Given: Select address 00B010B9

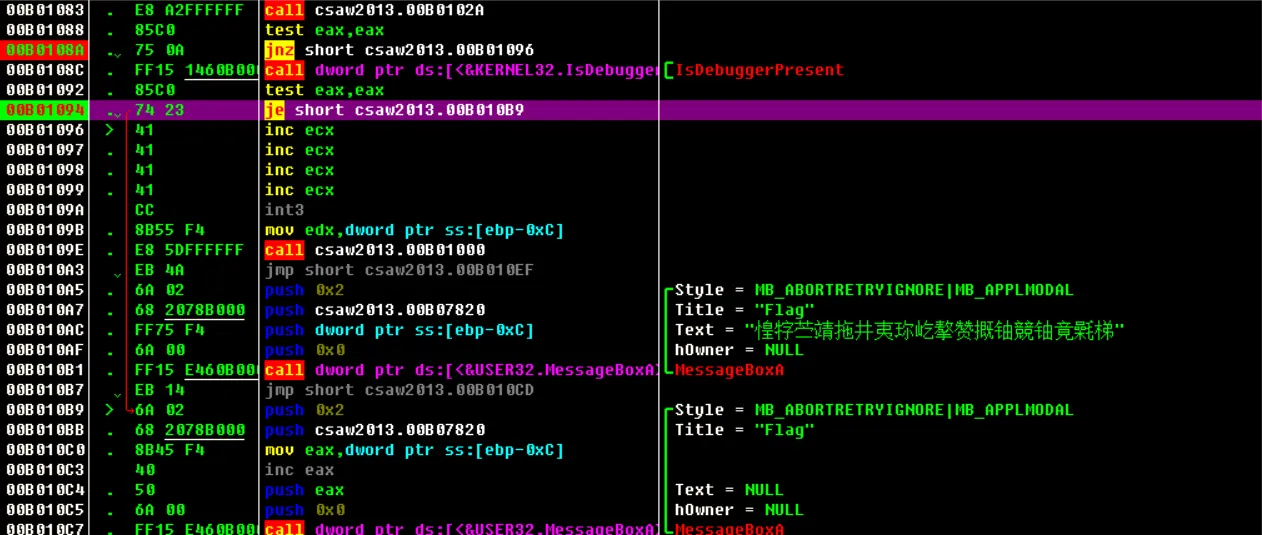Looking at the screenshot, I should click(45, 410).
